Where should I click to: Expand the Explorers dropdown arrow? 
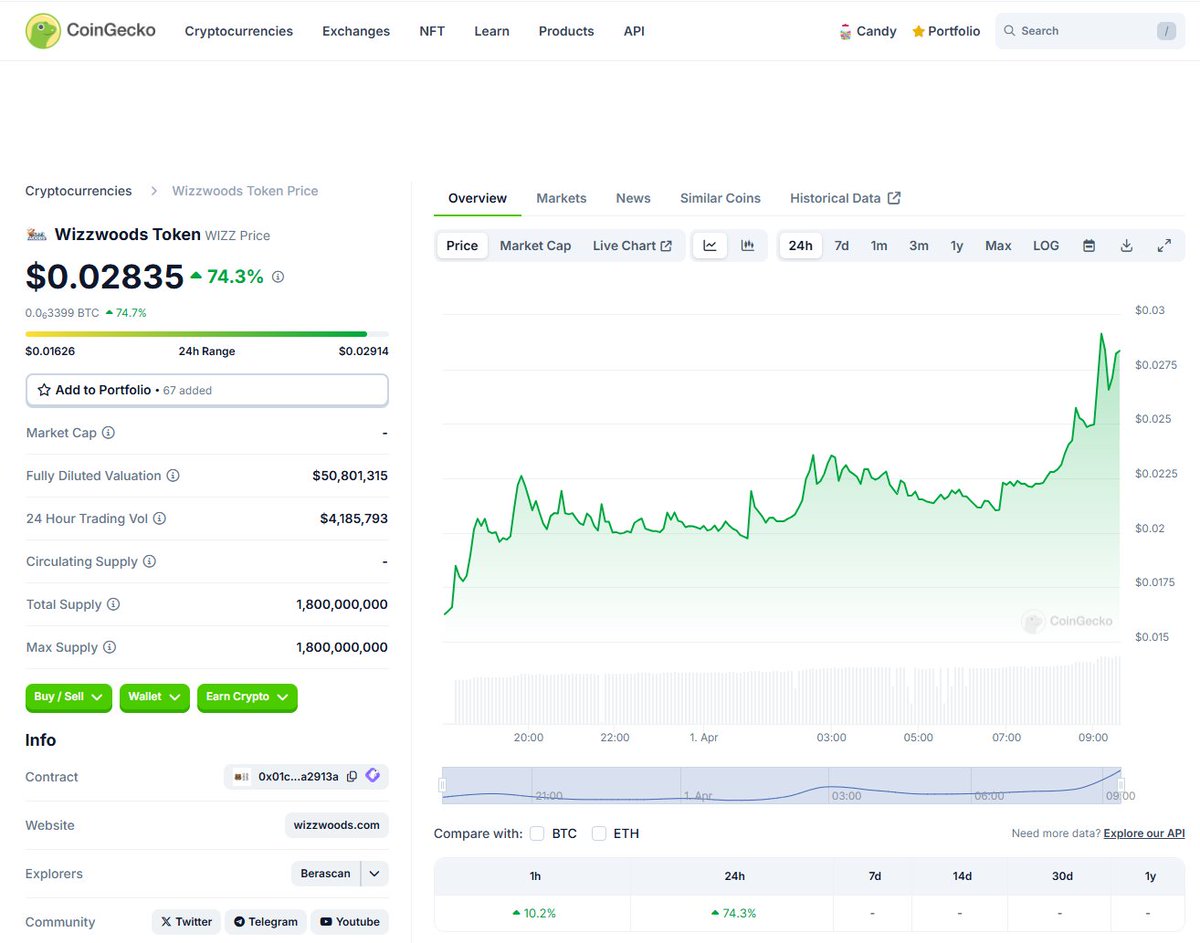point(374,873)
